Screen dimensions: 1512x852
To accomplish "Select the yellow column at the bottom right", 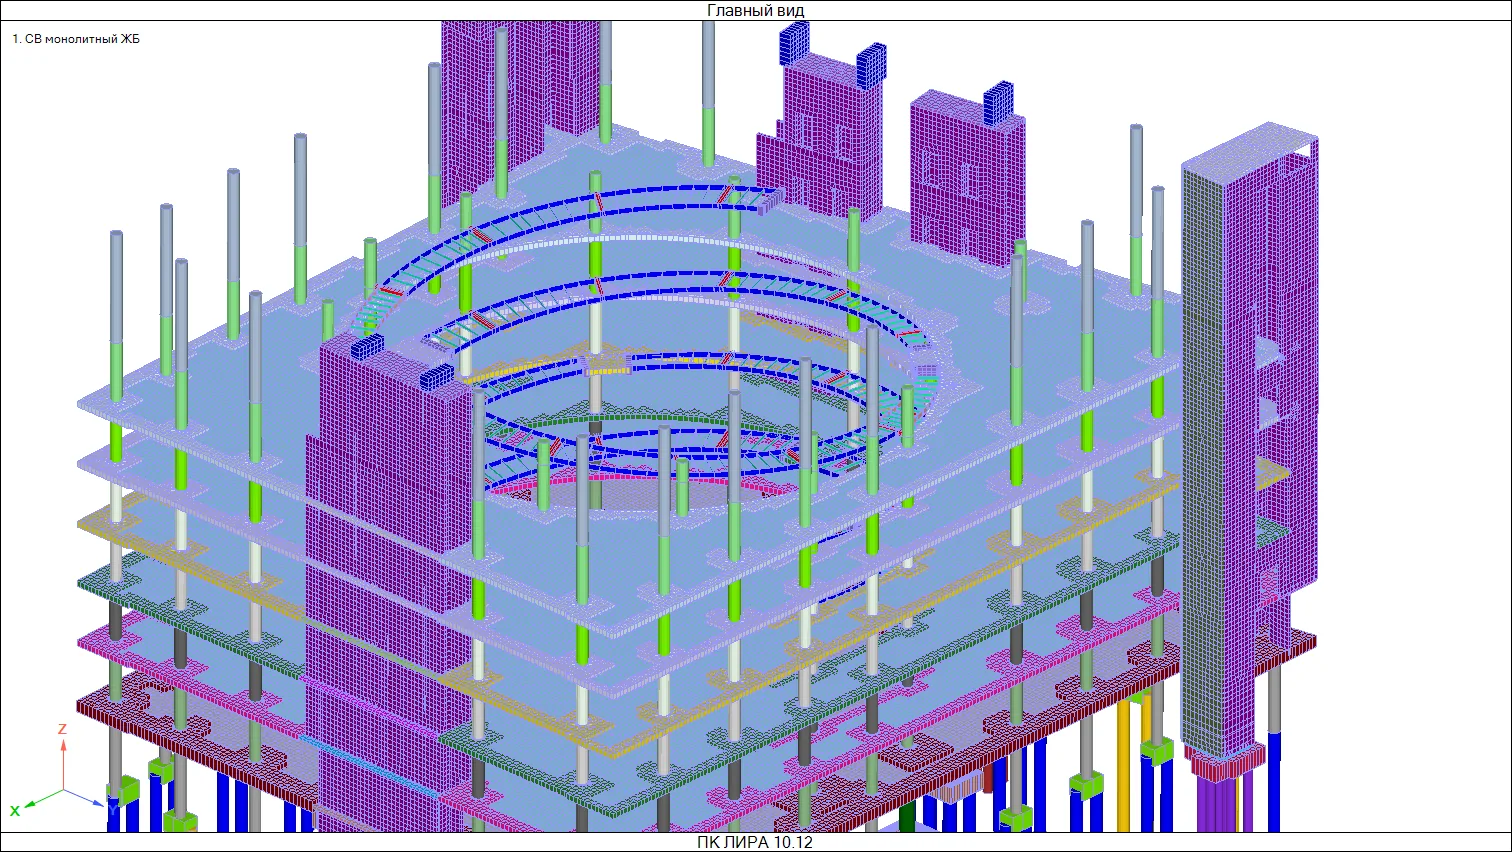I will point(1124,765).
